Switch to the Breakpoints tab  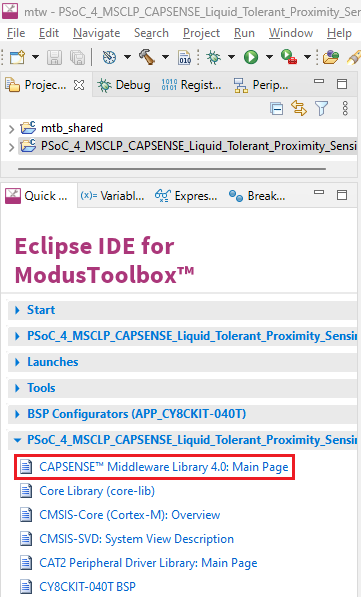click(x=257, y=196)
